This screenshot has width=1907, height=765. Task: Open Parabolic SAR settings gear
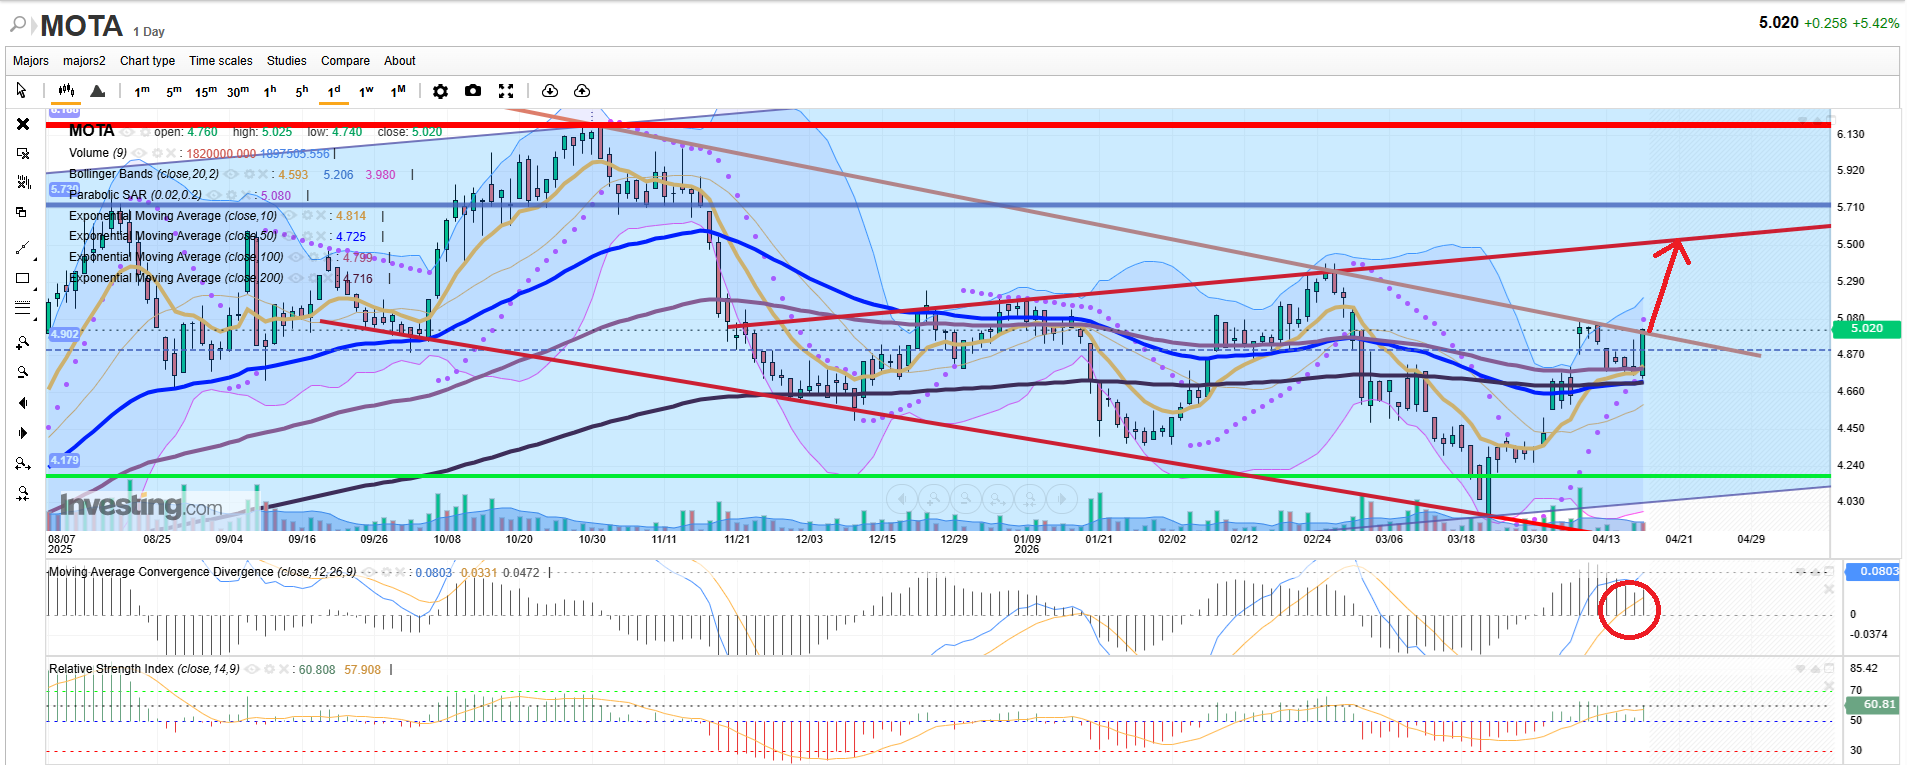(x=232, y=195)
